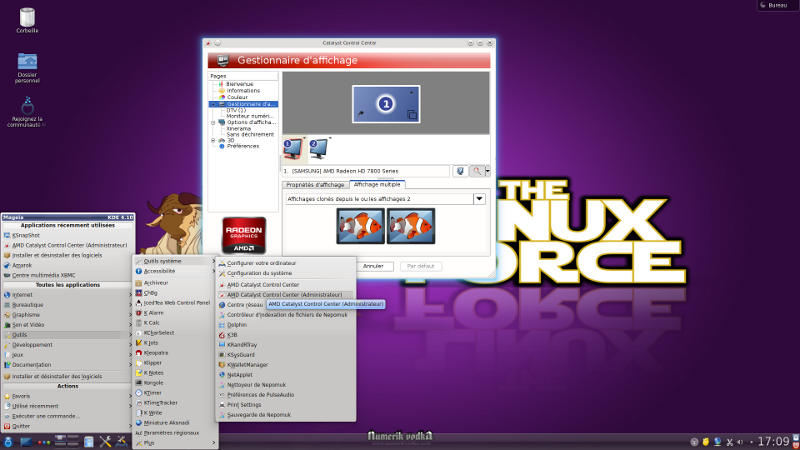Open the small arrow menu on display 1 block
Screen dimensions: 800x450
[x=411, y=92]
